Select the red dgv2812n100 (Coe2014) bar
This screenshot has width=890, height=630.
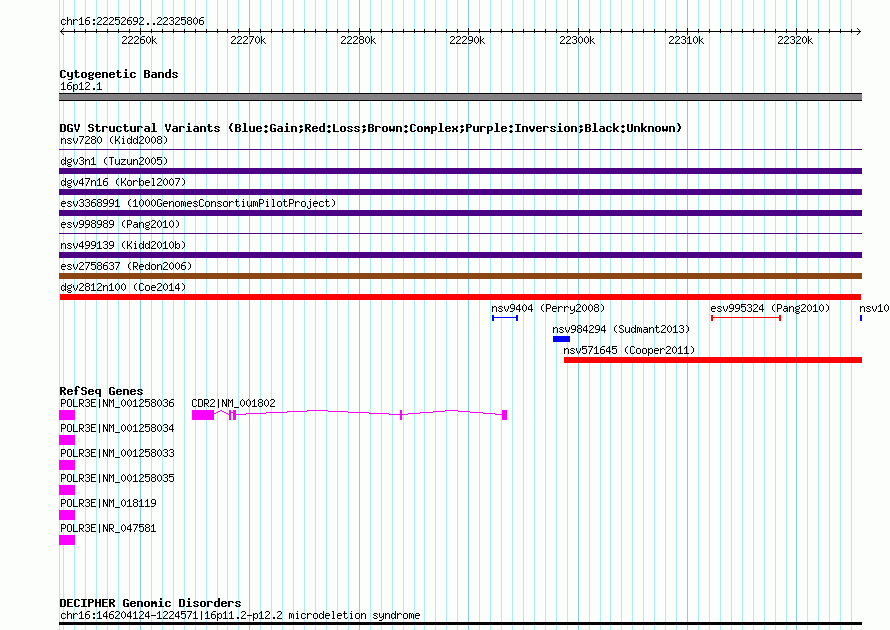[x=460, y=297]
